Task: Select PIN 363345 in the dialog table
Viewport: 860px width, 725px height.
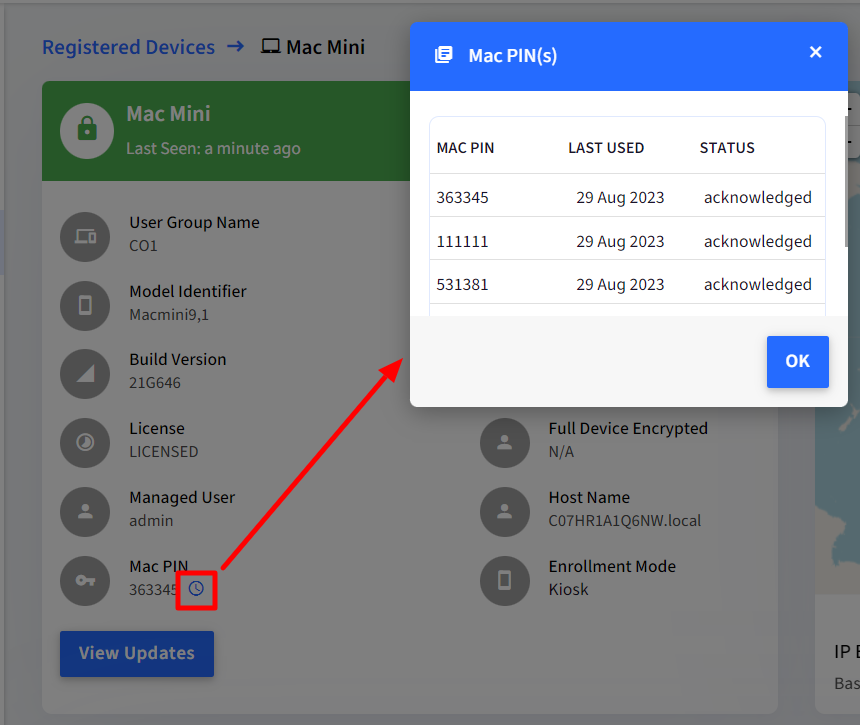Action: tap(462, 197)
